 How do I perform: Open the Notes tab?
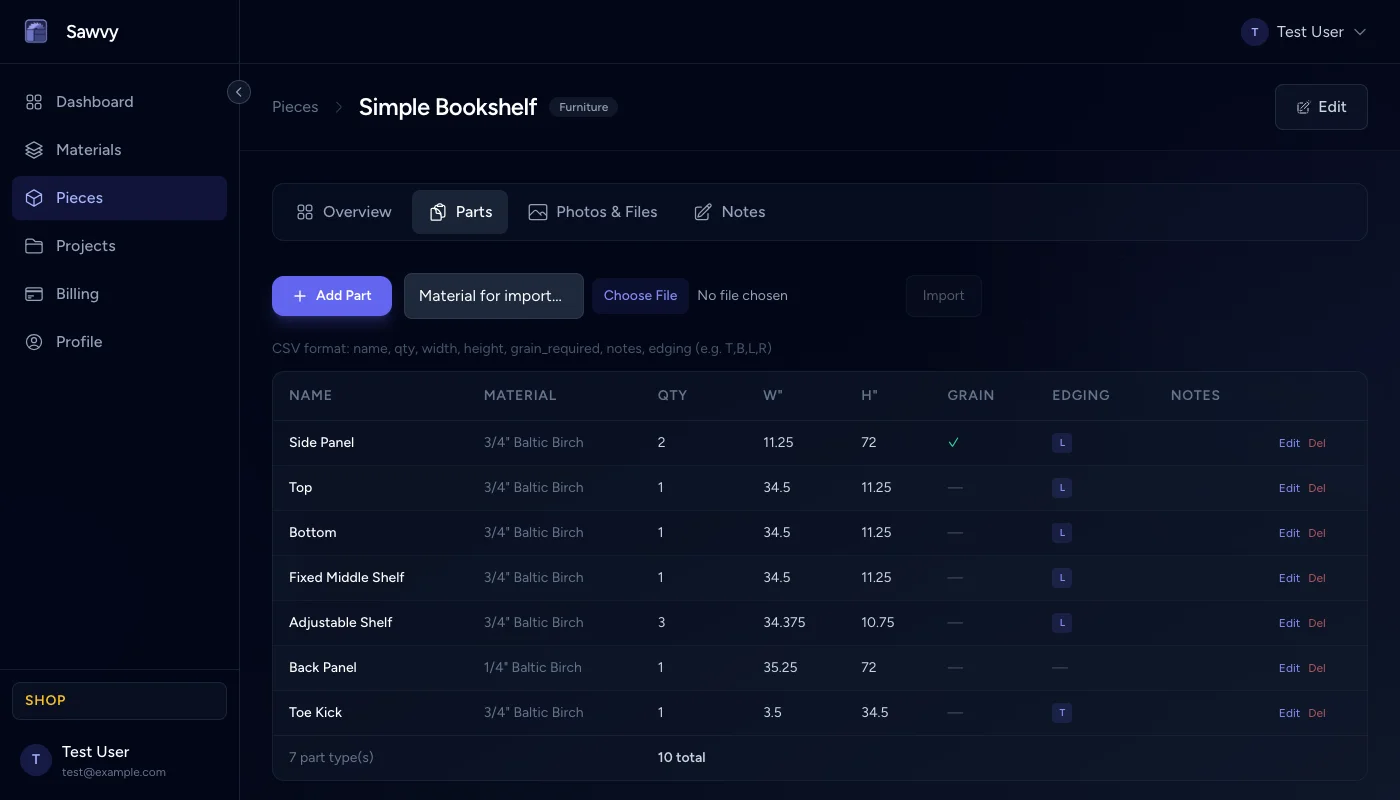click(730, 212)
